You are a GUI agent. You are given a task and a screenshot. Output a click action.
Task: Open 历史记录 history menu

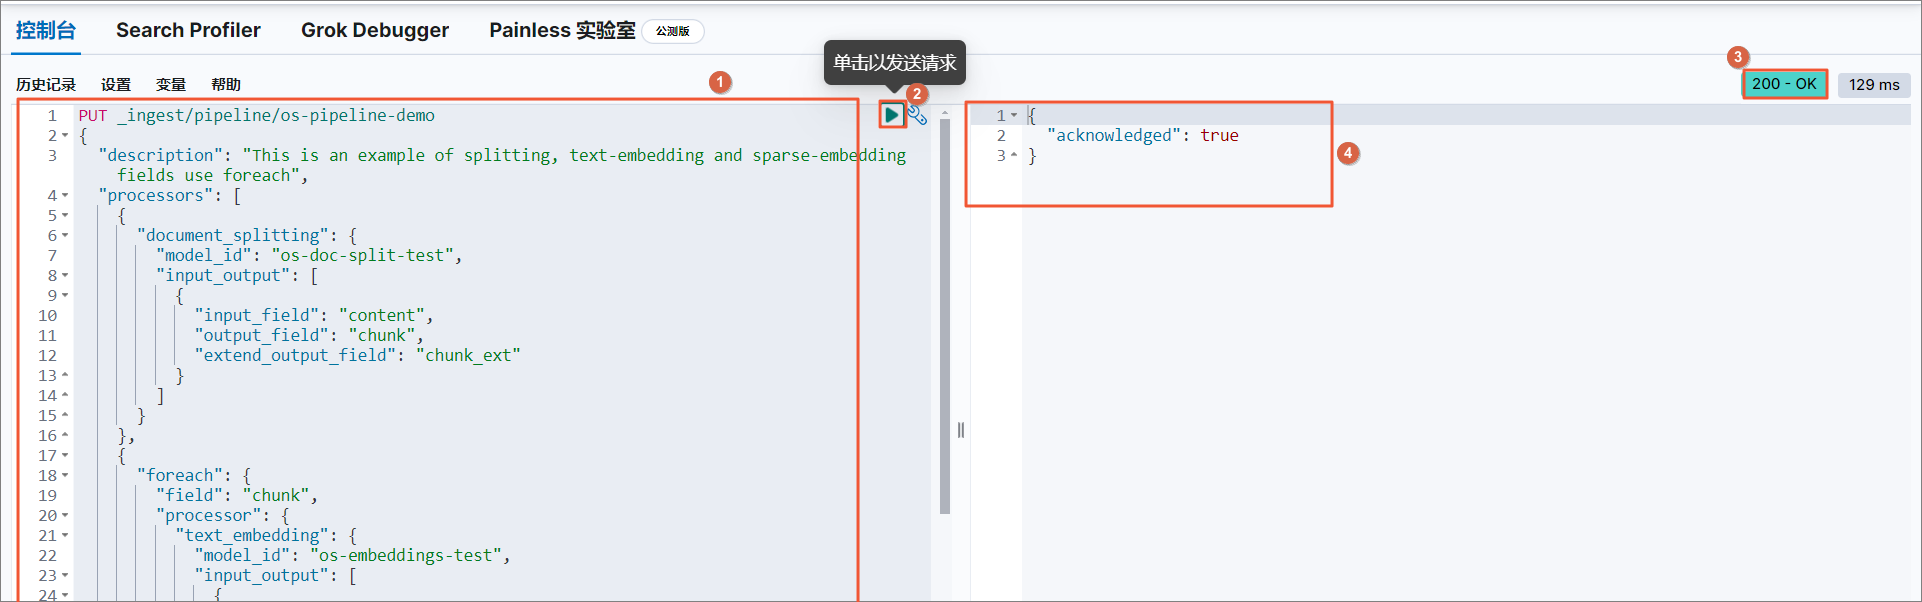(46, 85)
